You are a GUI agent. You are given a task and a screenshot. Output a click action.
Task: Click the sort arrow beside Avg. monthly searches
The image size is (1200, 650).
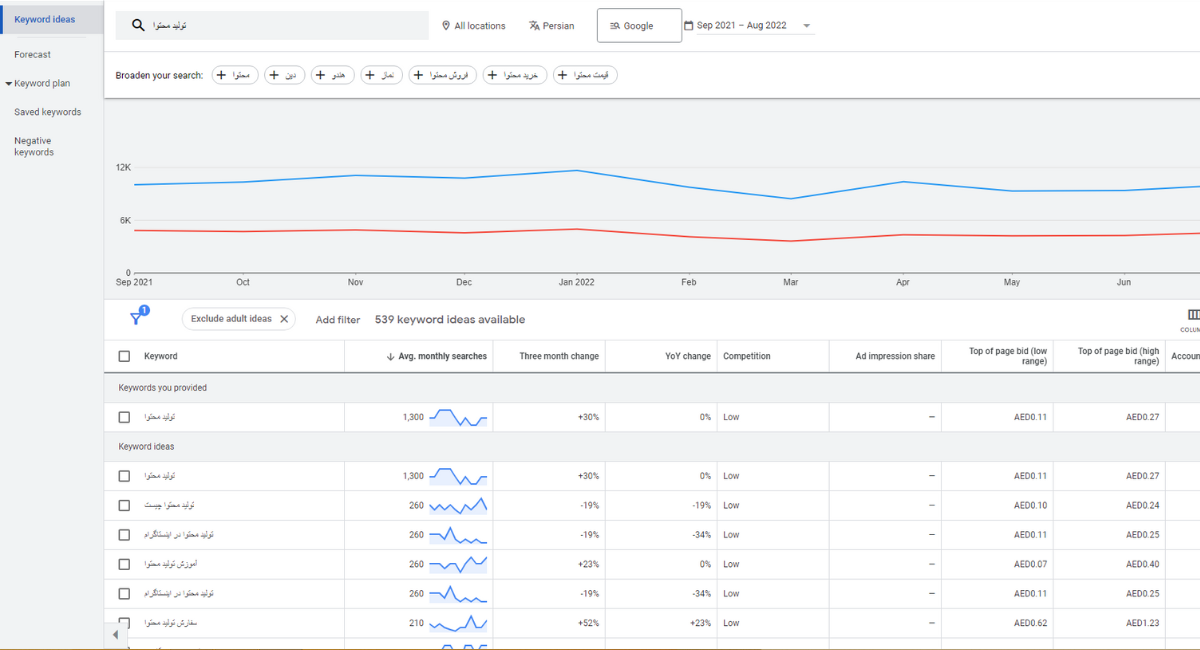(x=390, y=356)
